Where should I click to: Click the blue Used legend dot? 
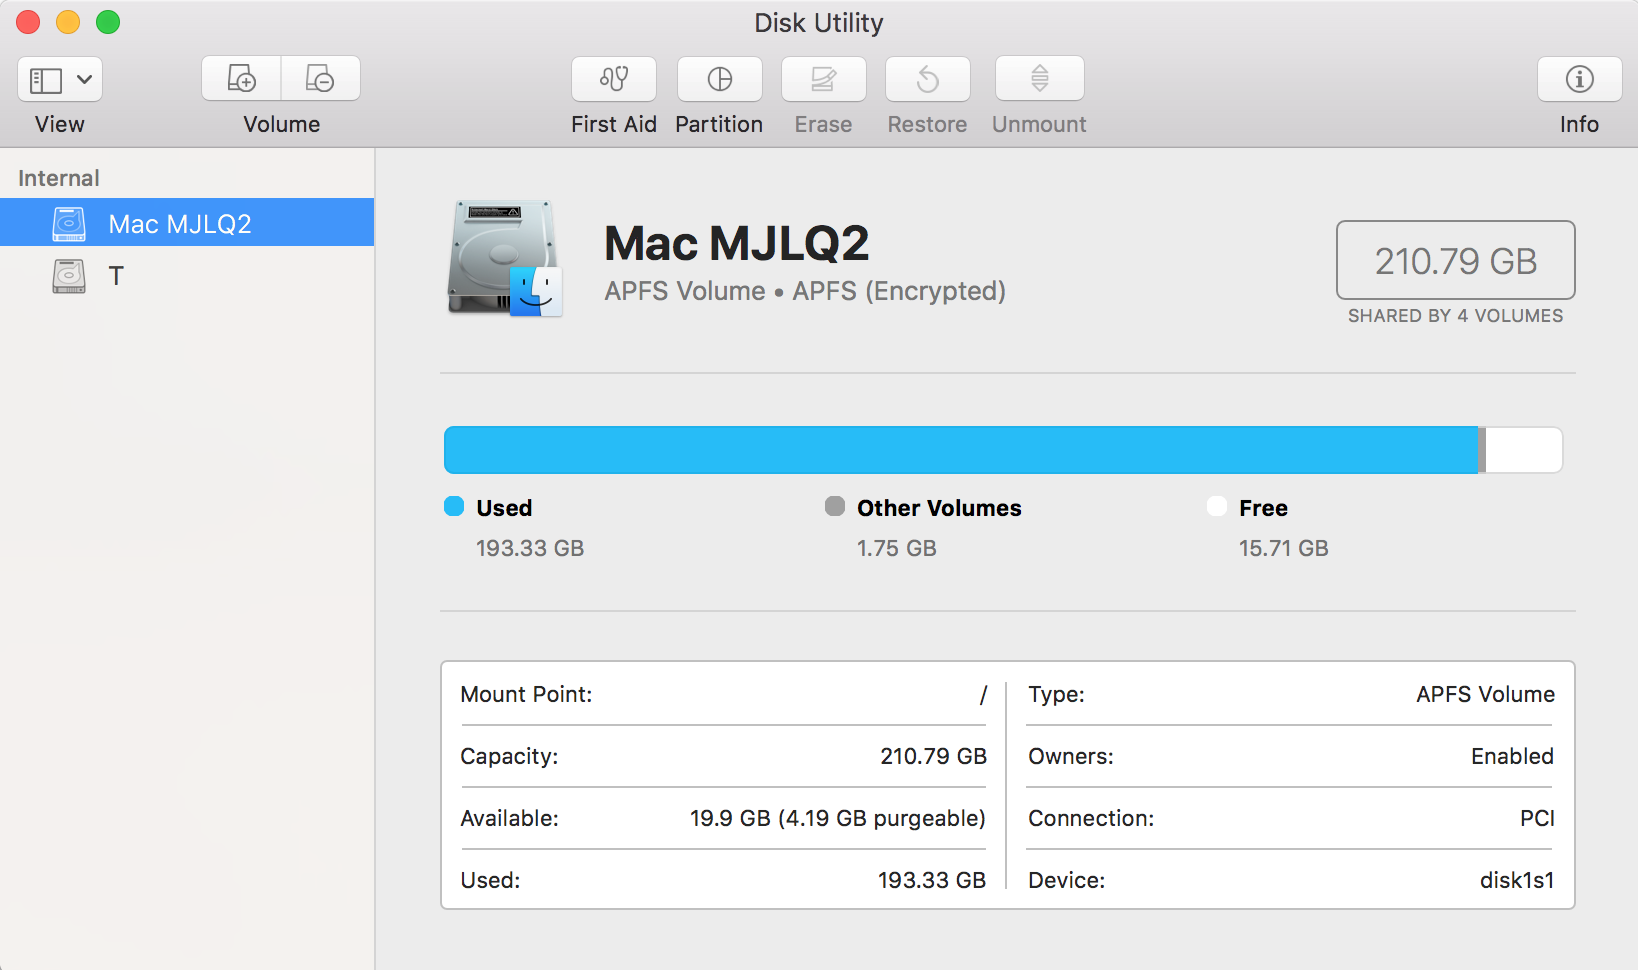(454, 506)
